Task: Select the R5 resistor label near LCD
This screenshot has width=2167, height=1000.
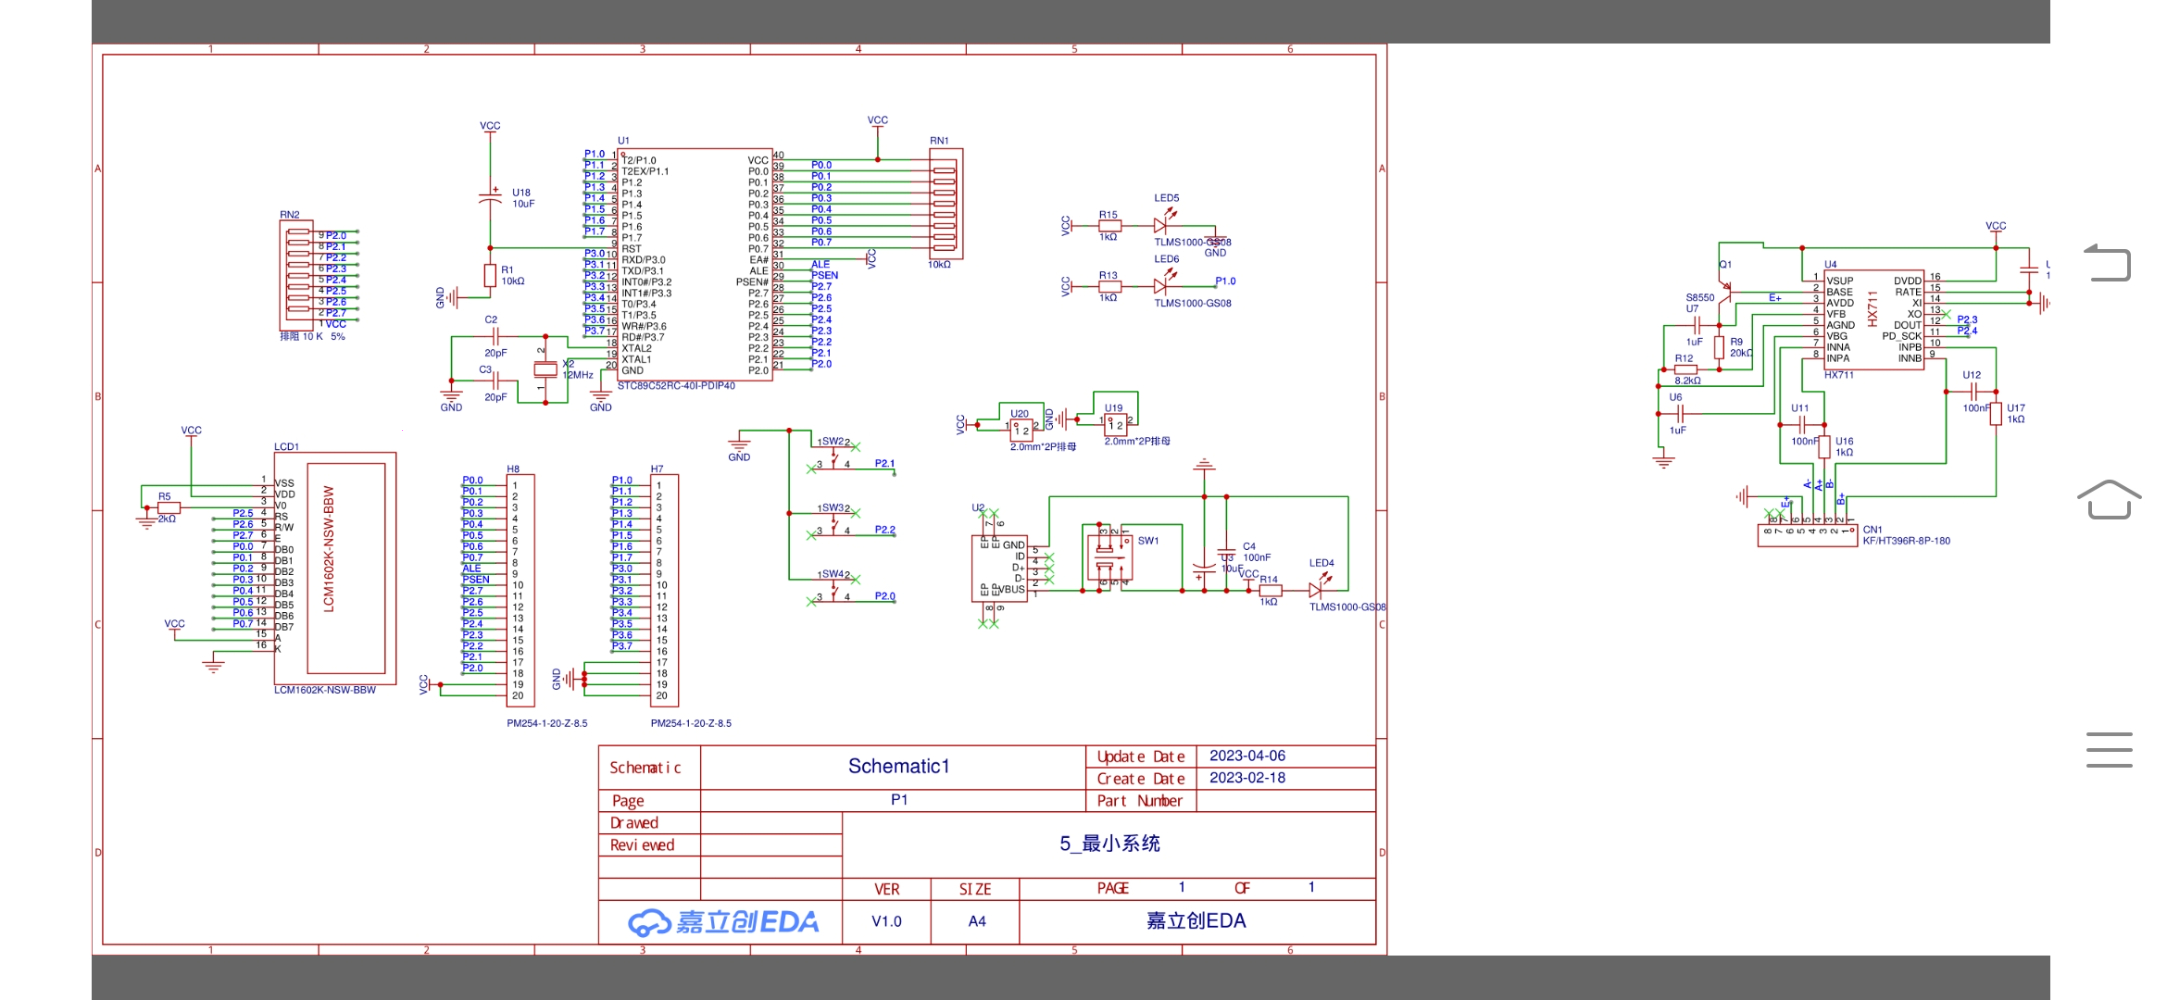Action: (x=165, y=497)
